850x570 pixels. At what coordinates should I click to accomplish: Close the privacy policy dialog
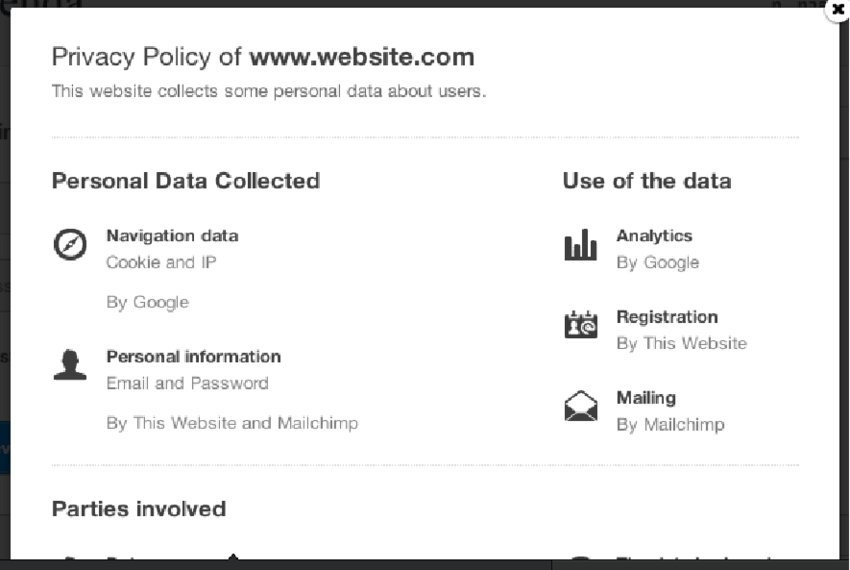[x=837, y=10]
